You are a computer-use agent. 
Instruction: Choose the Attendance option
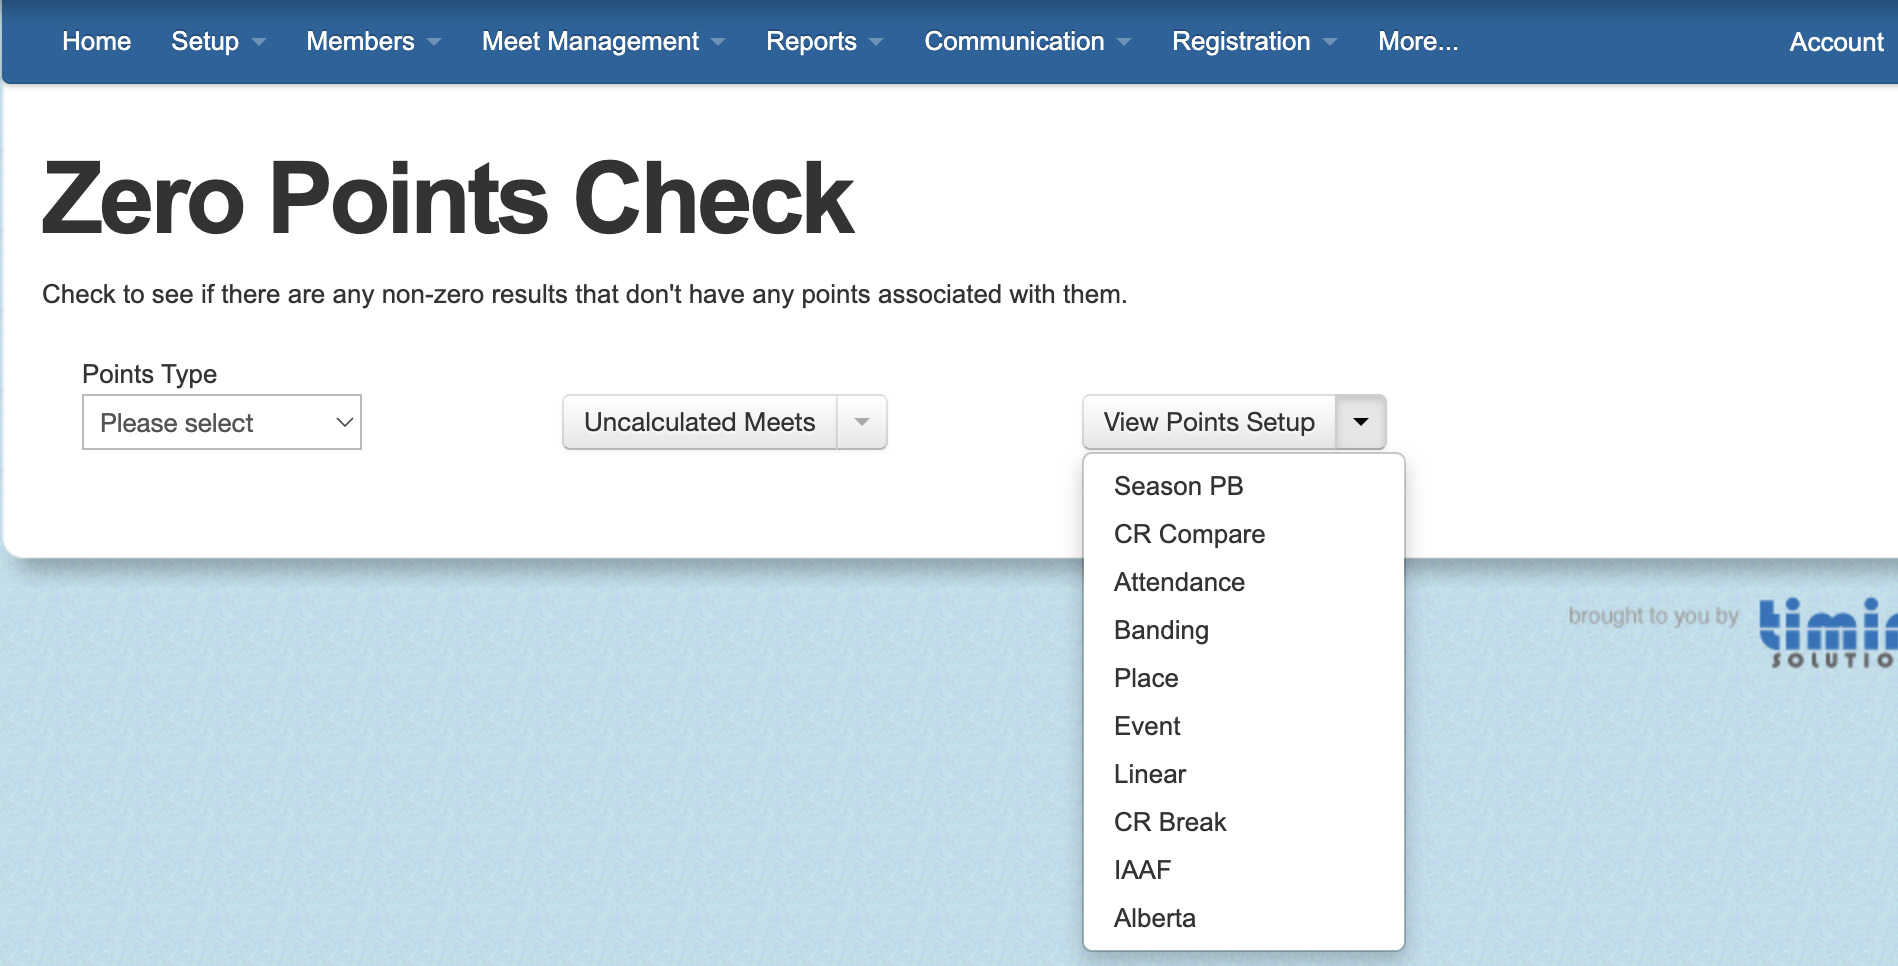click(1244, 582)
